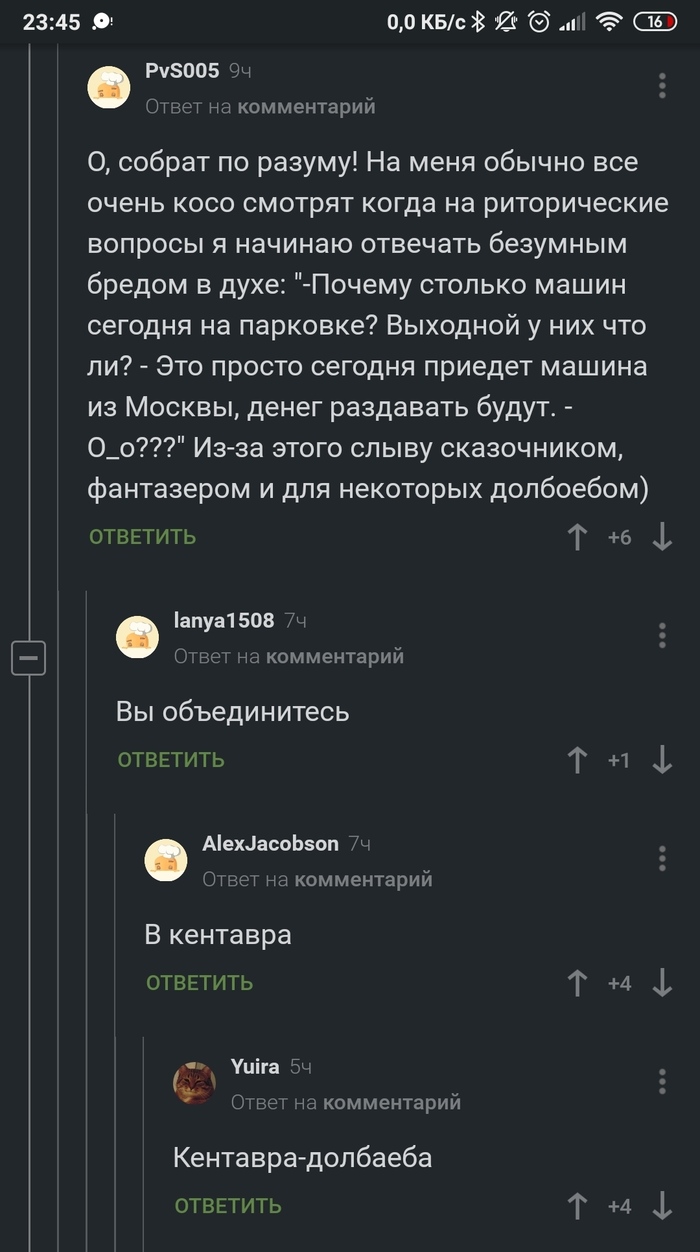
Task: Open PvS005's user profile name
Action: coord(182,71)
